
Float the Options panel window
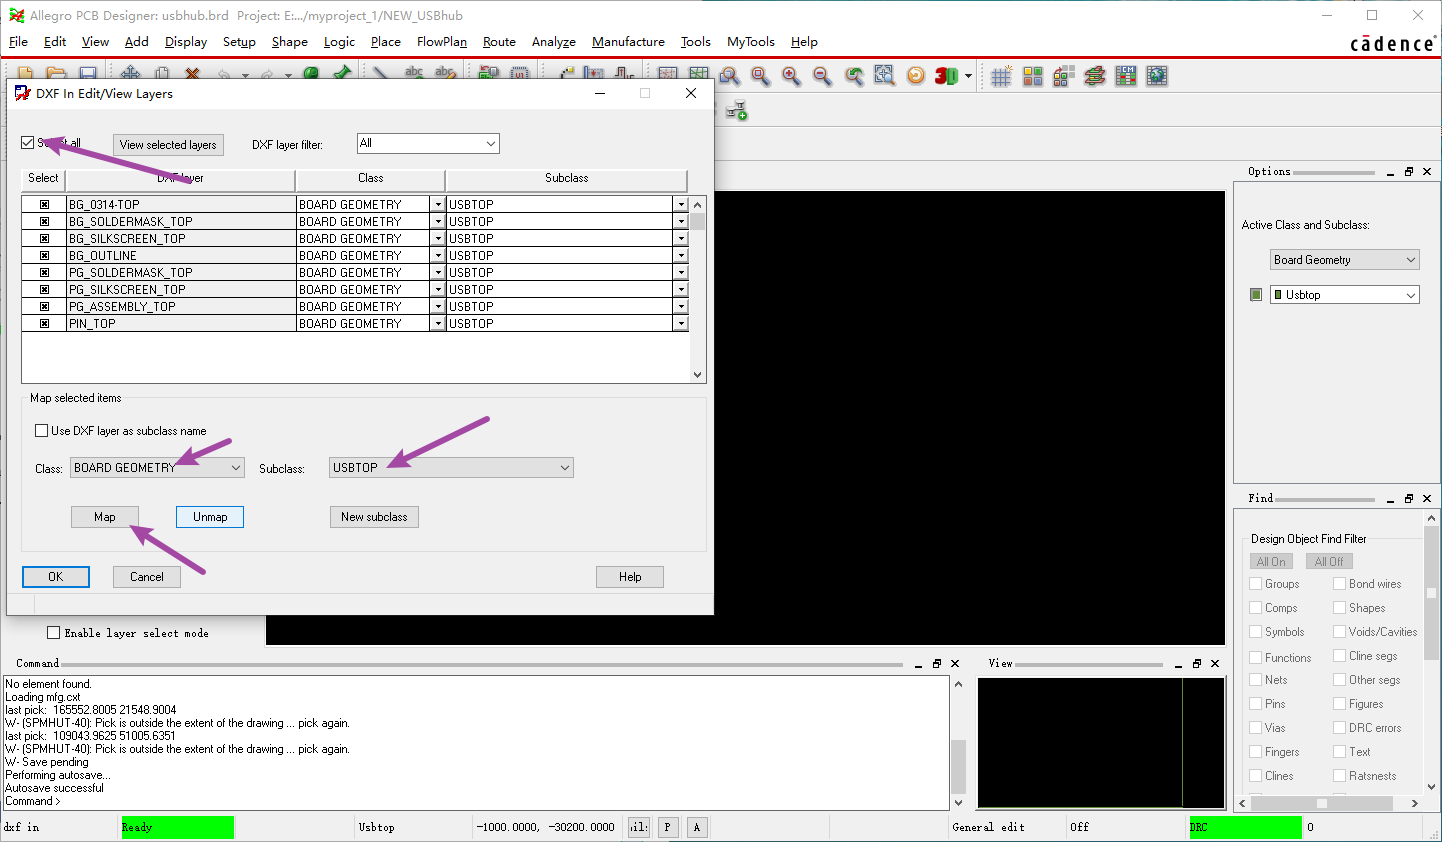(x=1409, y=172)
